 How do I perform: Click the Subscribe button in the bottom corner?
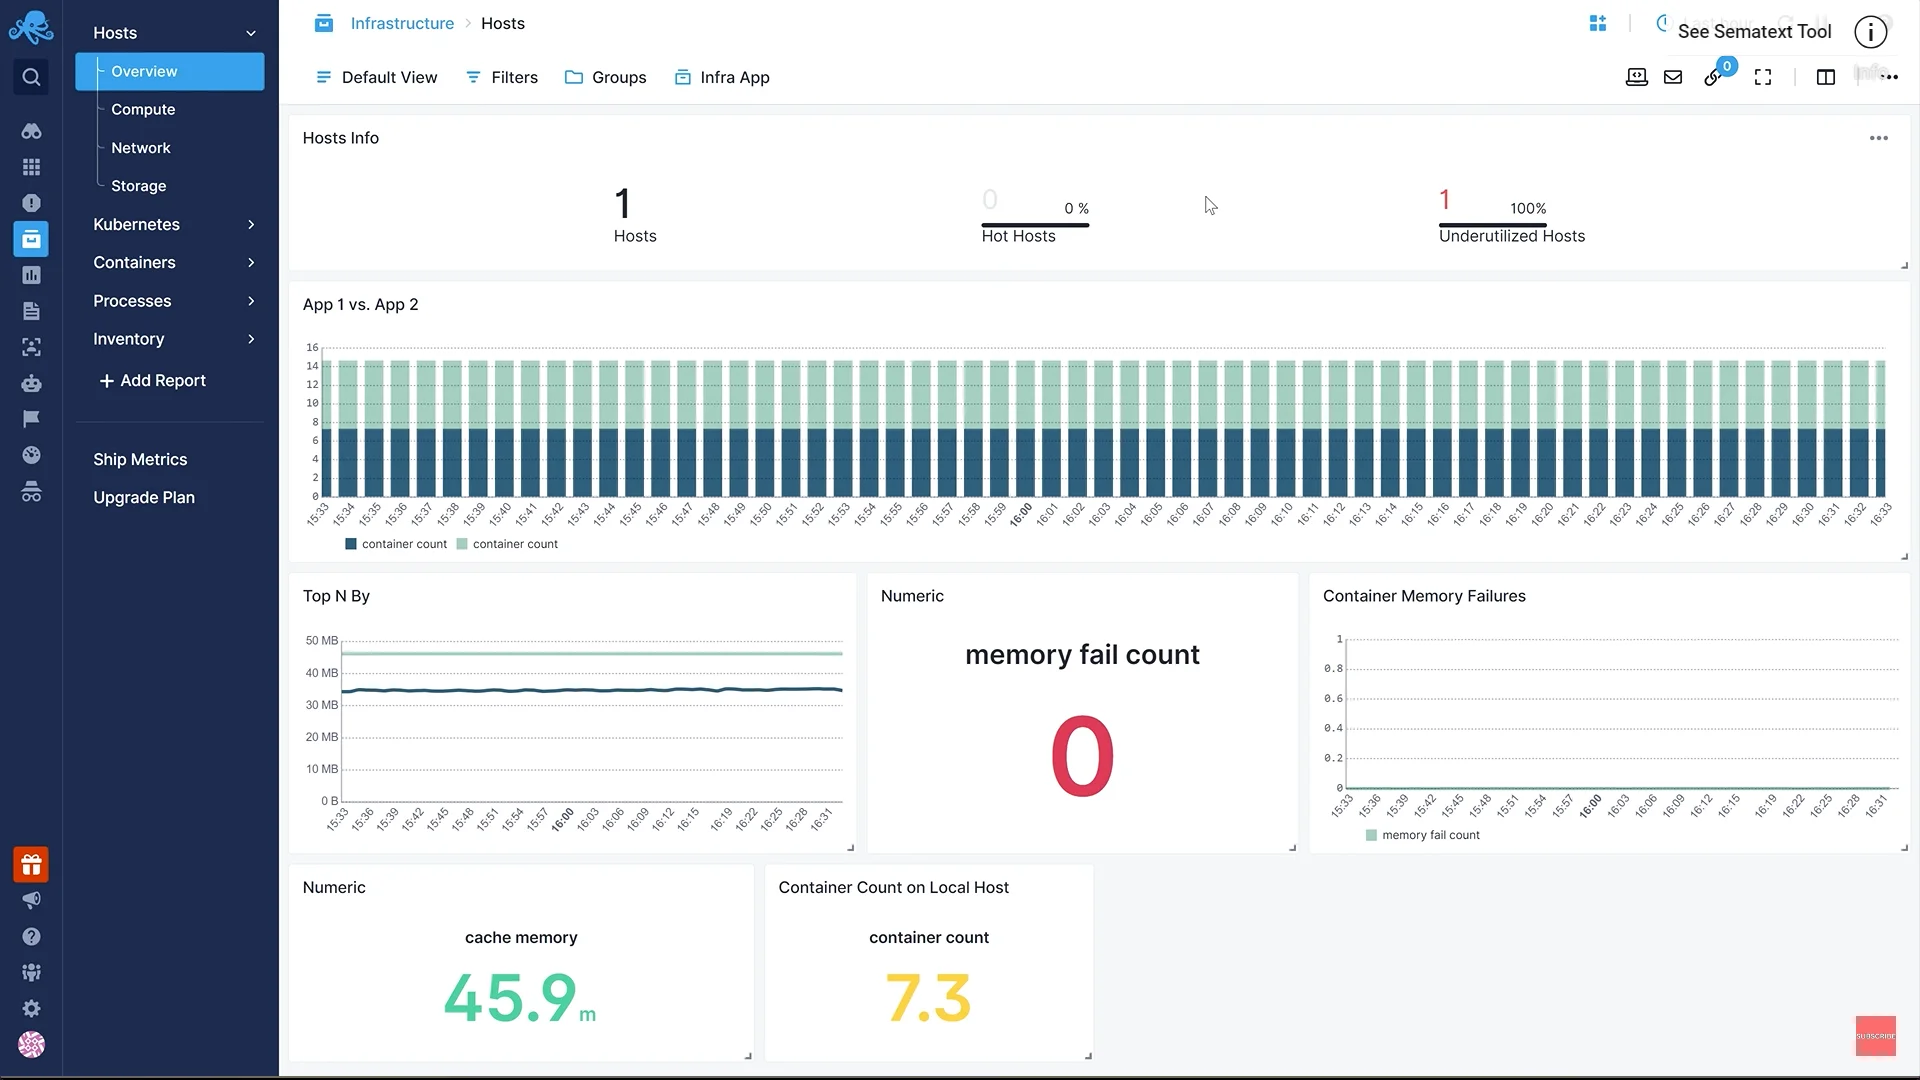(1876, 1036)
